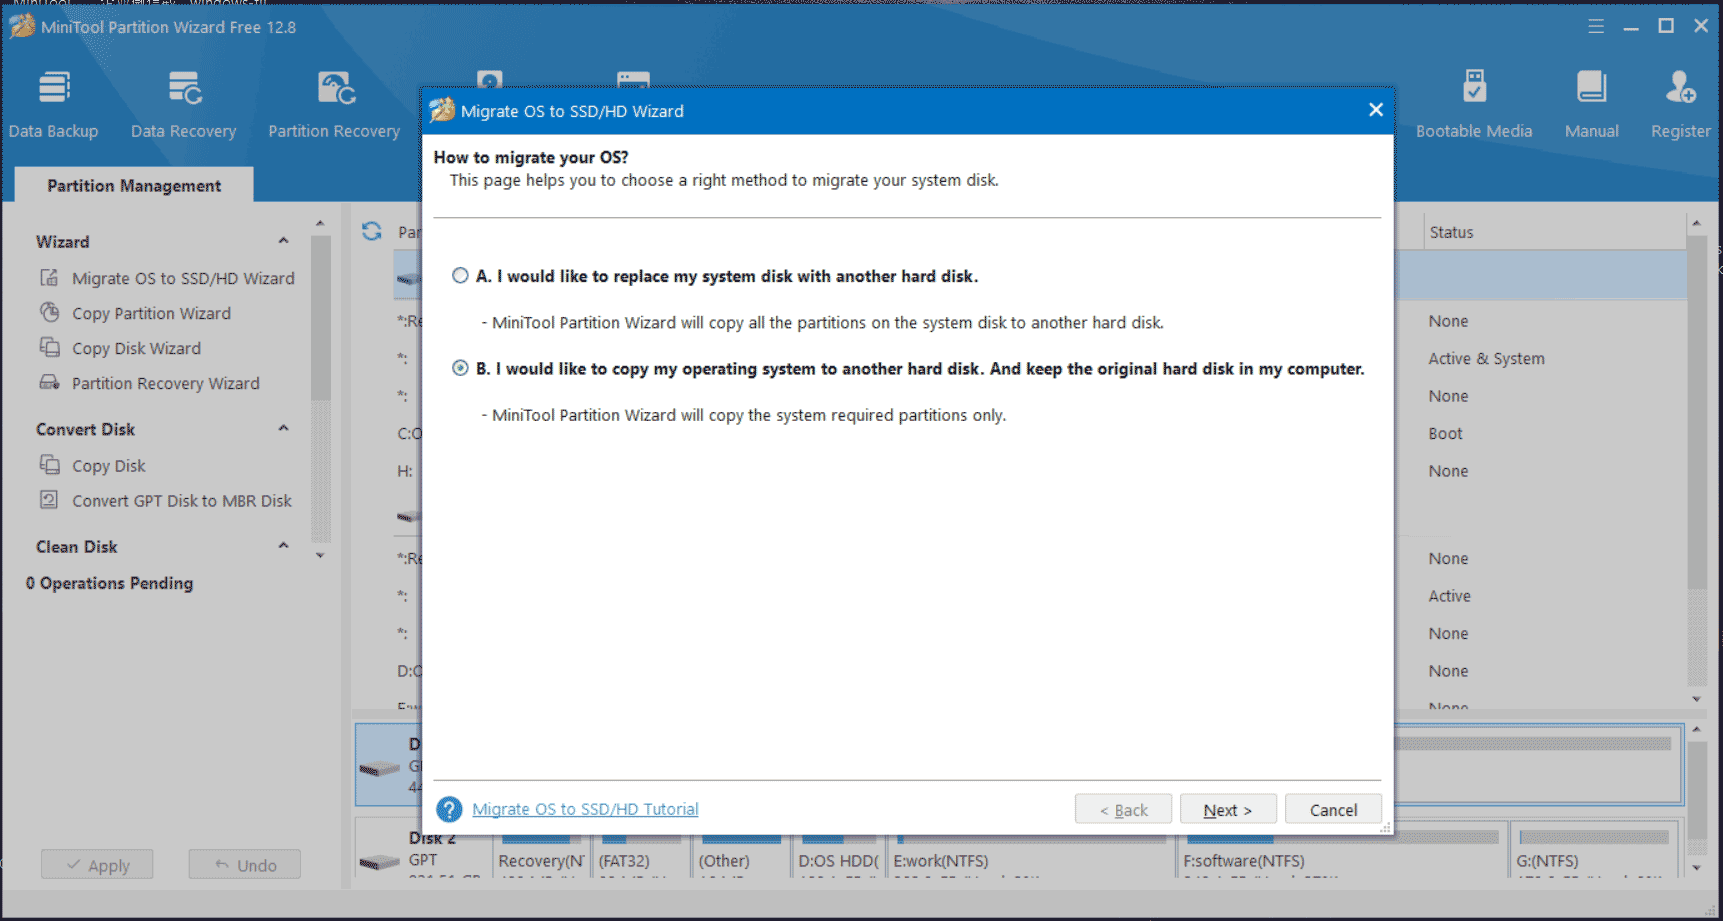Click the Undo button
This screenshot has height=921, width=1723.
pyautogui.click(x=245, y=865)
